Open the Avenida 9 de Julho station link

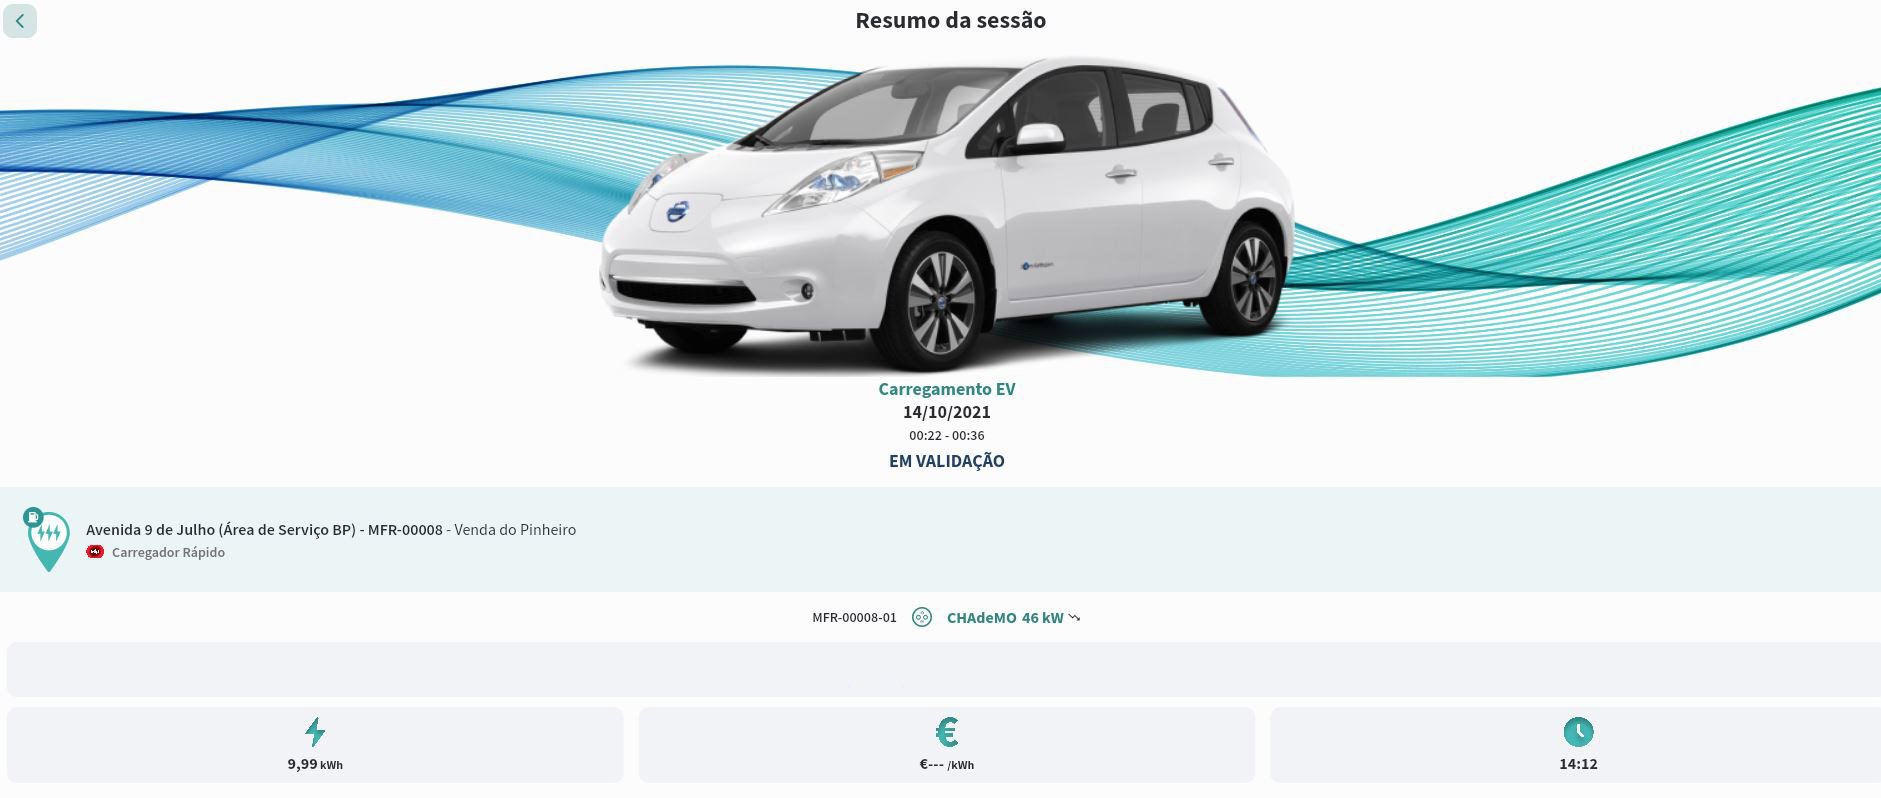(331, 530)
